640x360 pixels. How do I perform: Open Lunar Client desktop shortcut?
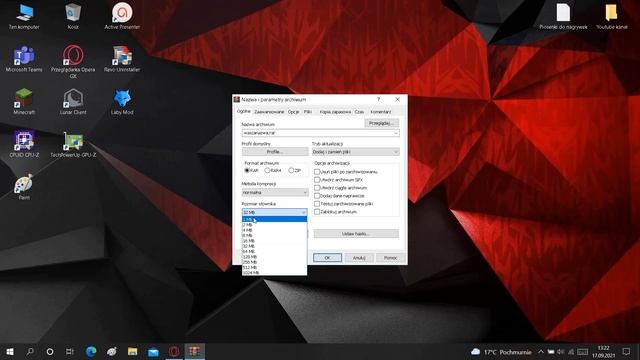click(73, 102)
